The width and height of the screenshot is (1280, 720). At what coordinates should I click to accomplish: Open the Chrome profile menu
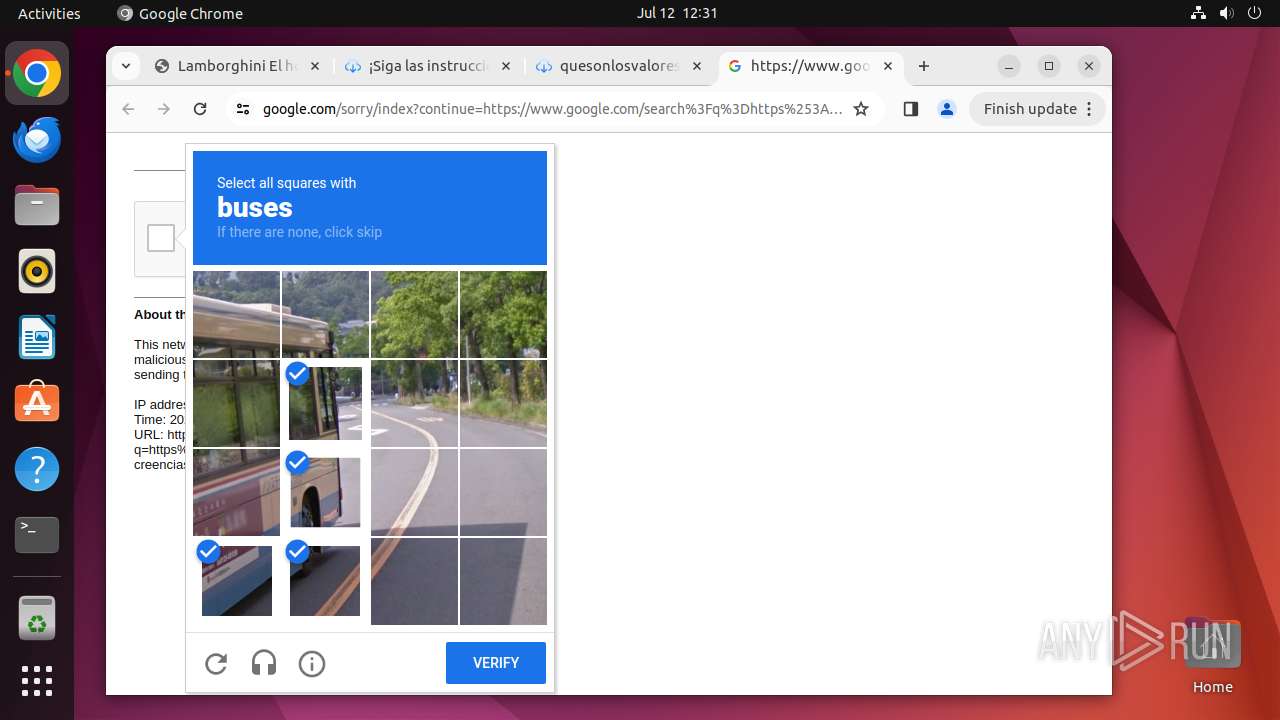(x=947, y=109)
